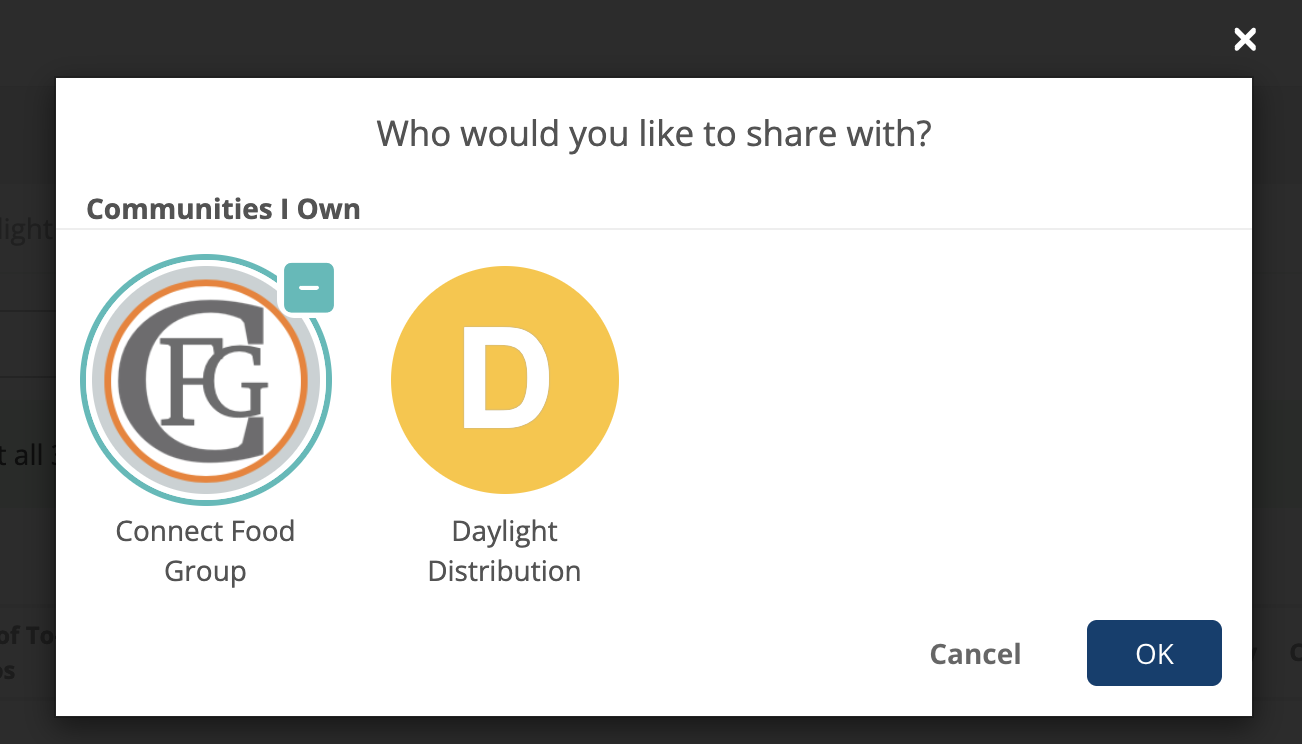
Task: Click the white D letter in the yellow avatar
Action: tap(504, 380)
